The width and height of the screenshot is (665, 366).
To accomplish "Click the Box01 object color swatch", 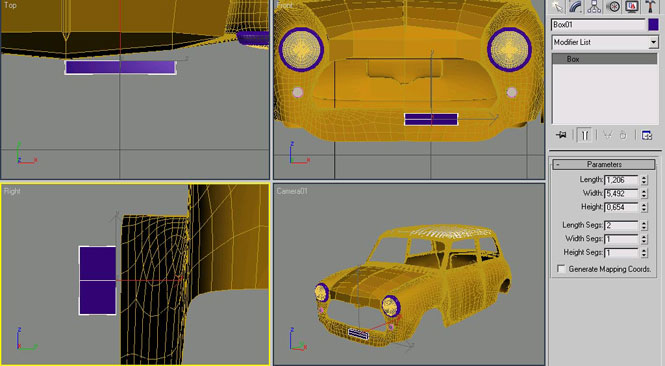I will [654, 25].
